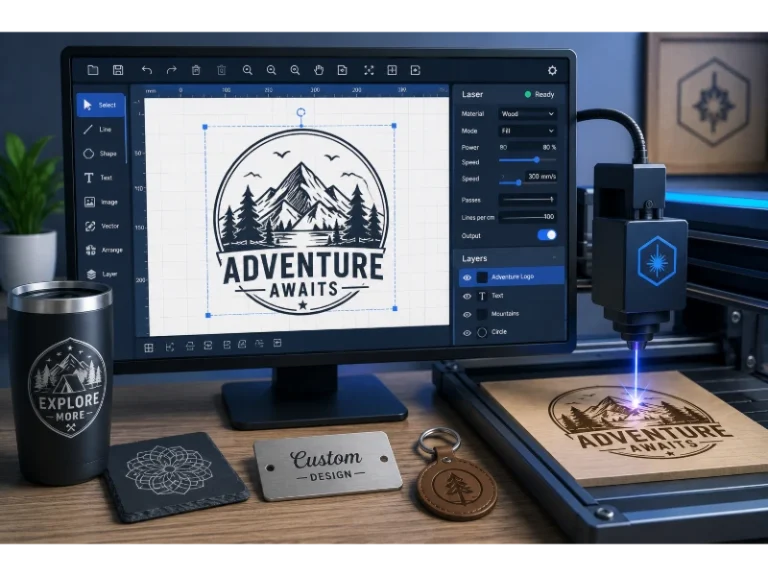The width and height of the screenshot is (768, 576).
Task: Save the project using the floppy disk icon
Action: [x=118, y=70]
